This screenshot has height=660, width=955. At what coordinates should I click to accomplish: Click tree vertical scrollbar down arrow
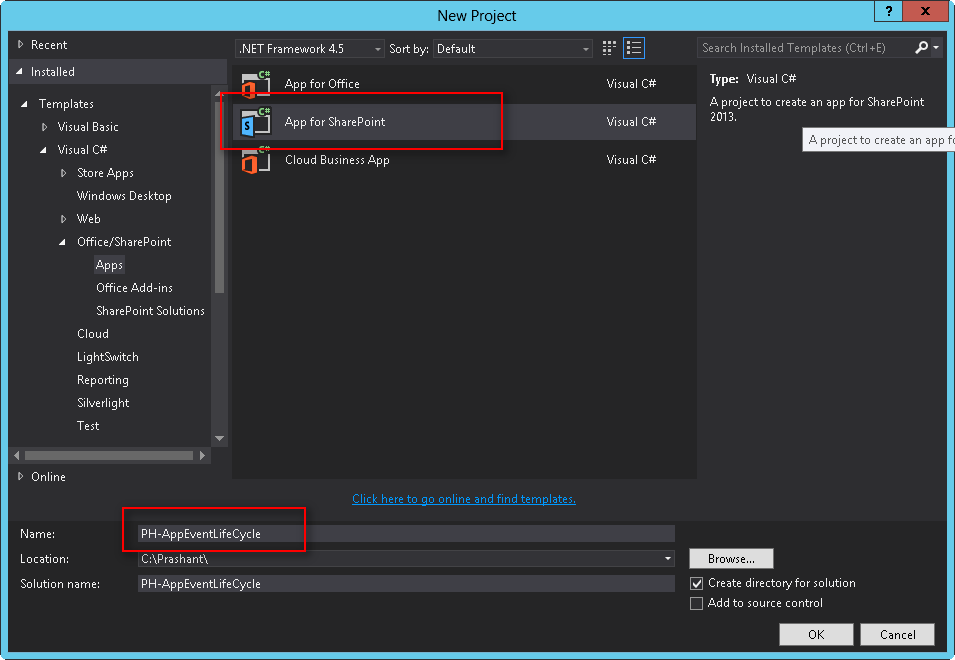click(x=220, y=438)
